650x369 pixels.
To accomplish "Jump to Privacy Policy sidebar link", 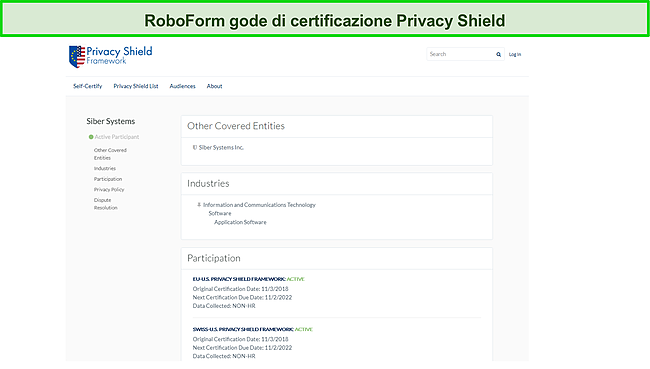I will [109, 189].
